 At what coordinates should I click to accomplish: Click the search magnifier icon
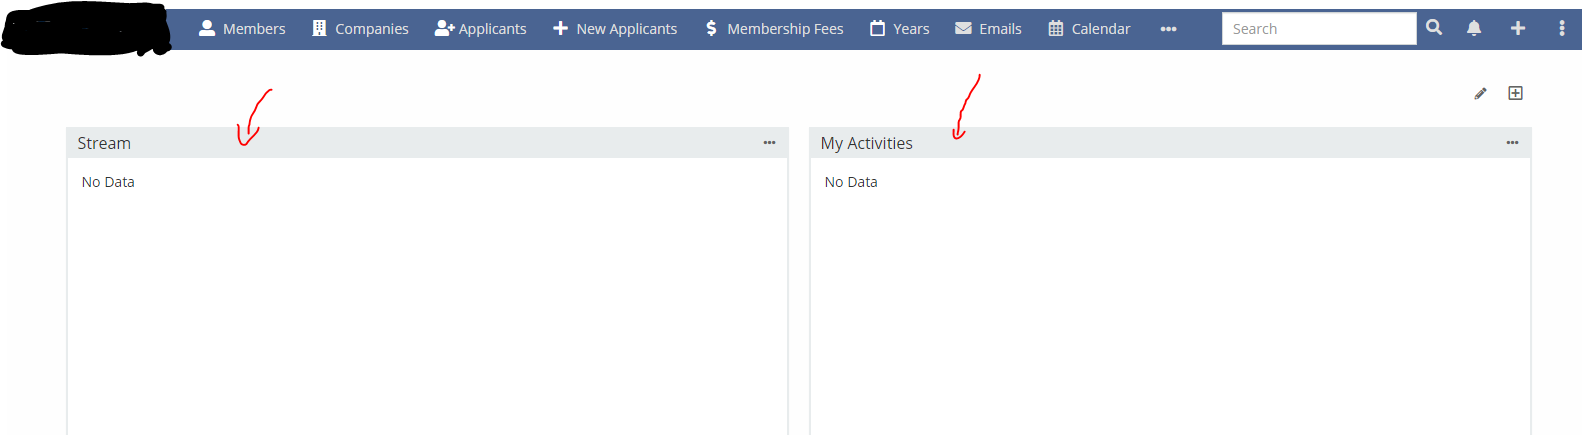(x=1434, y=28)
